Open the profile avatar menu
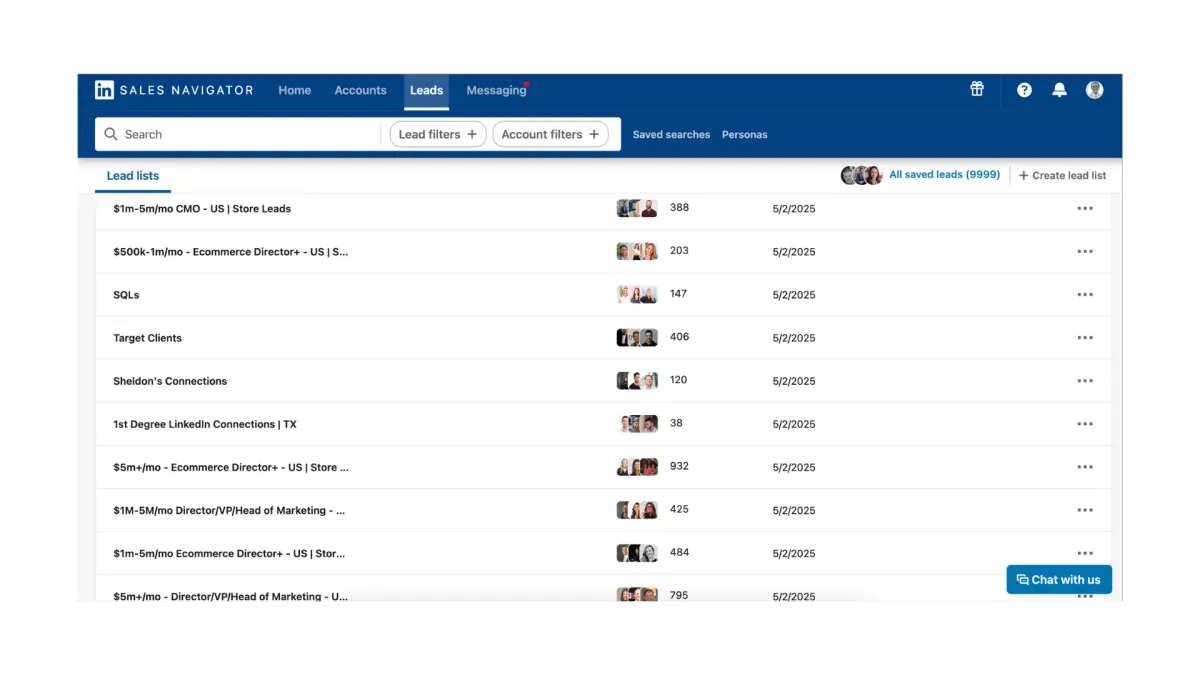This screenshot has height=675, width=1200. pyautogui.click(x=1095, y=90)
